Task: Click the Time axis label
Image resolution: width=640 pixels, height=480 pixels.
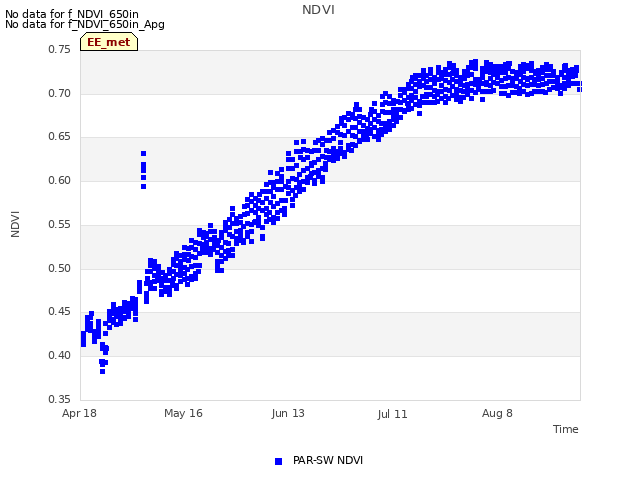Action: [x=566, y=429]
